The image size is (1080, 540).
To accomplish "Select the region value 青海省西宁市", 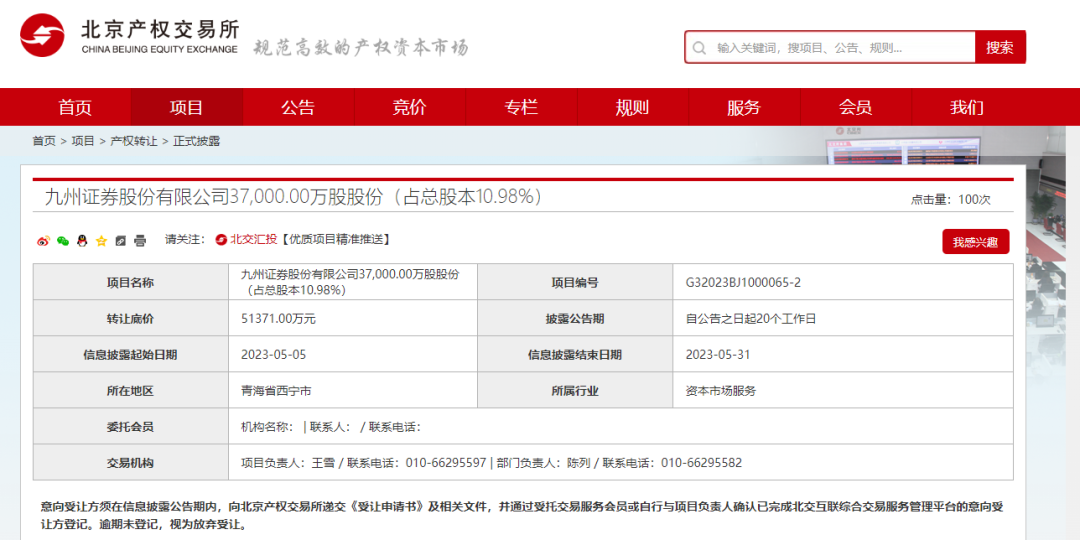I will point(276,391).
